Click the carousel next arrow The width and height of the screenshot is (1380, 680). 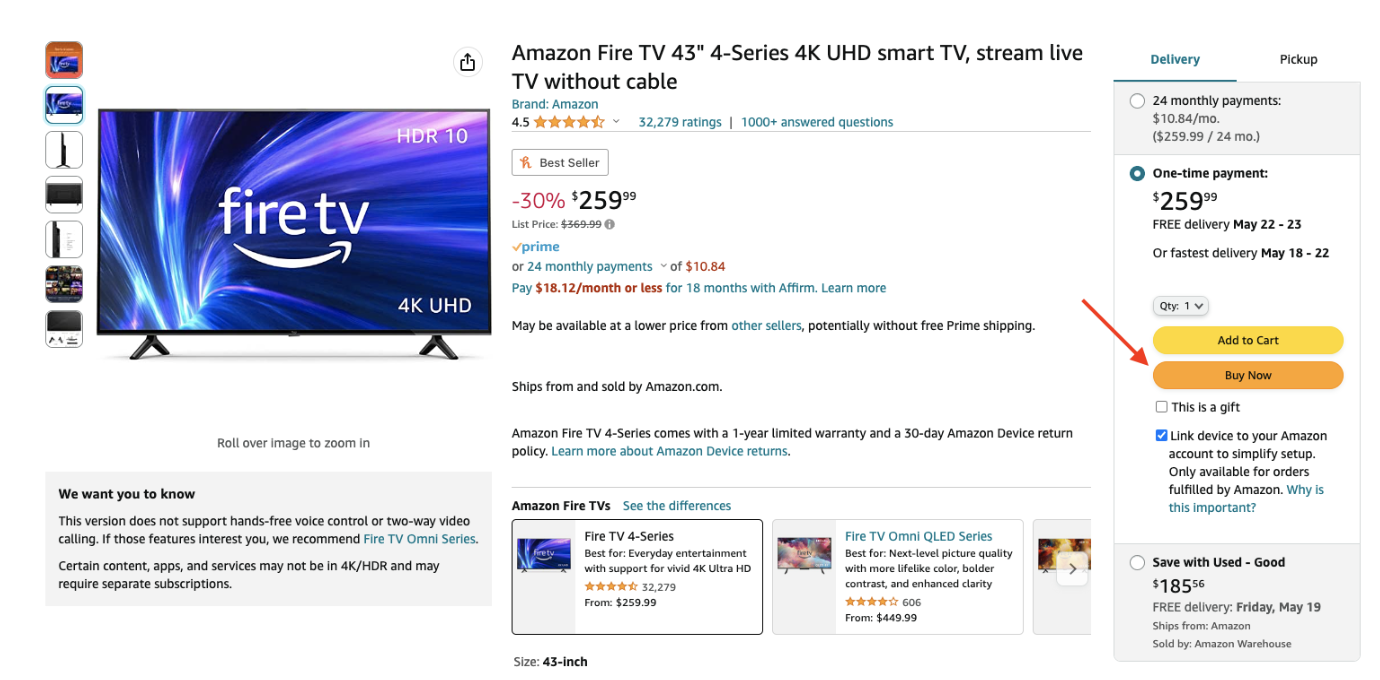(1072, 569)
